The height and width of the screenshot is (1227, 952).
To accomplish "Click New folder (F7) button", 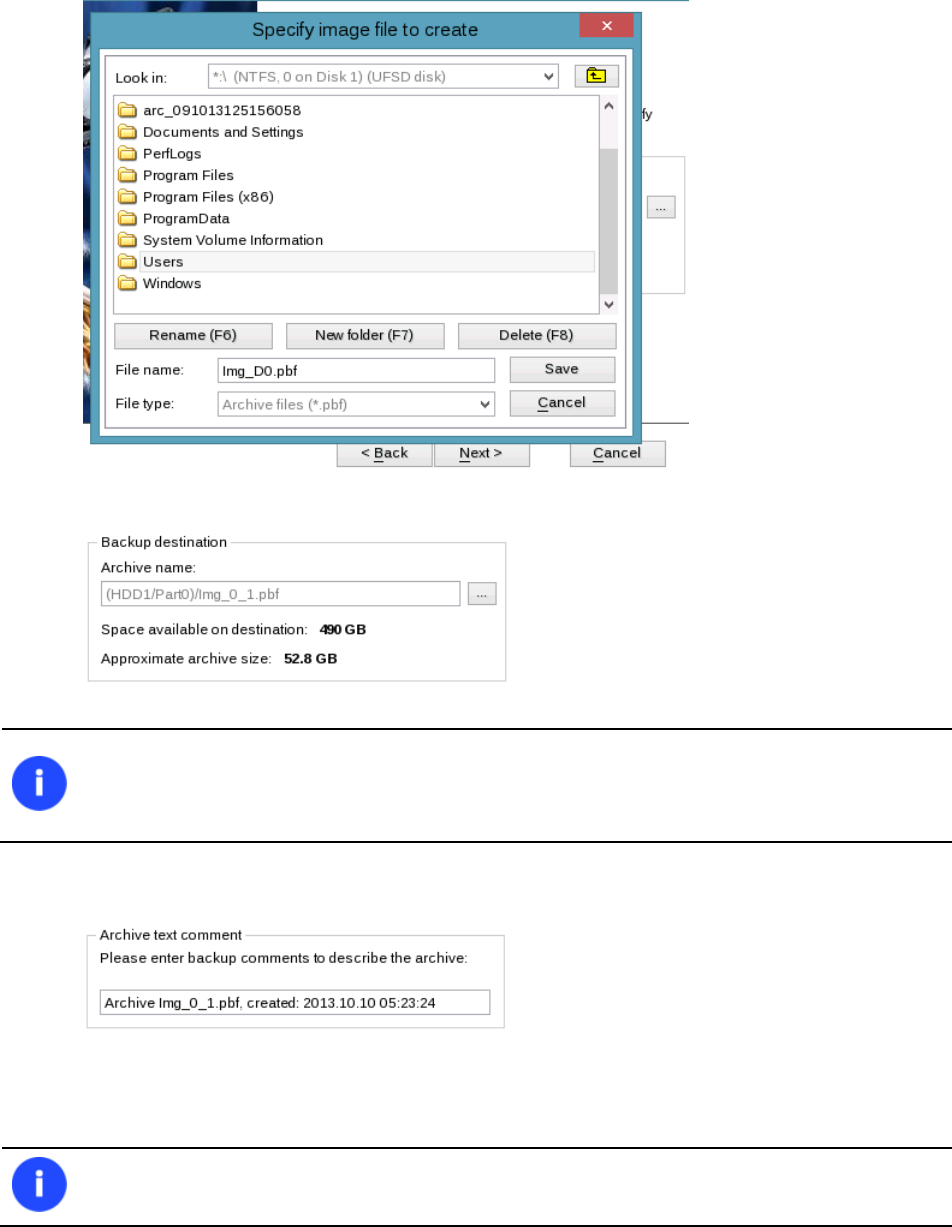I will click(365, 335).
